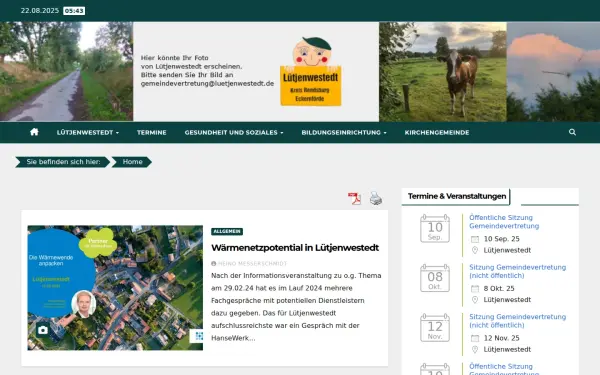Click the author icon beside Heino Messerschmidt
Image resolution: width=600 pixels, height=375 pixels.
pos(214,264)
